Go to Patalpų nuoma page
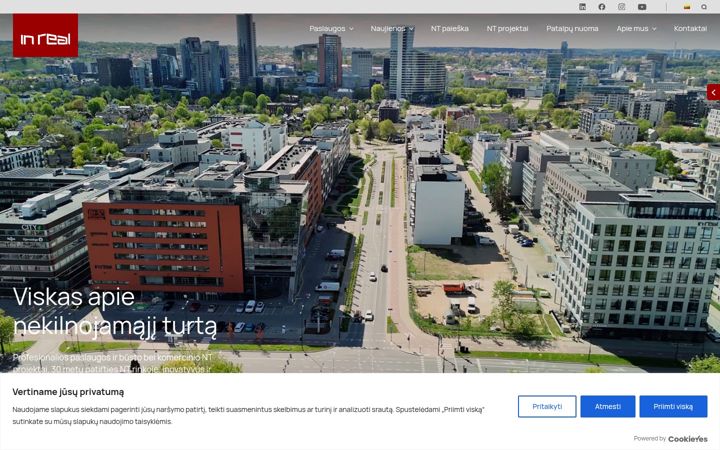Screen dimensions: 720x450 coord(572,28)
